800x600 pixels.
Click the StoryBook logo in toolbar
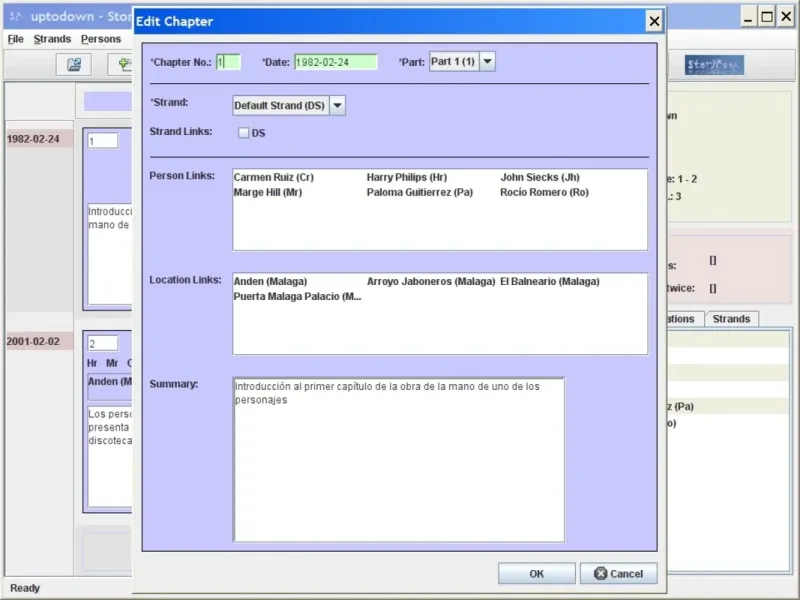714,65
